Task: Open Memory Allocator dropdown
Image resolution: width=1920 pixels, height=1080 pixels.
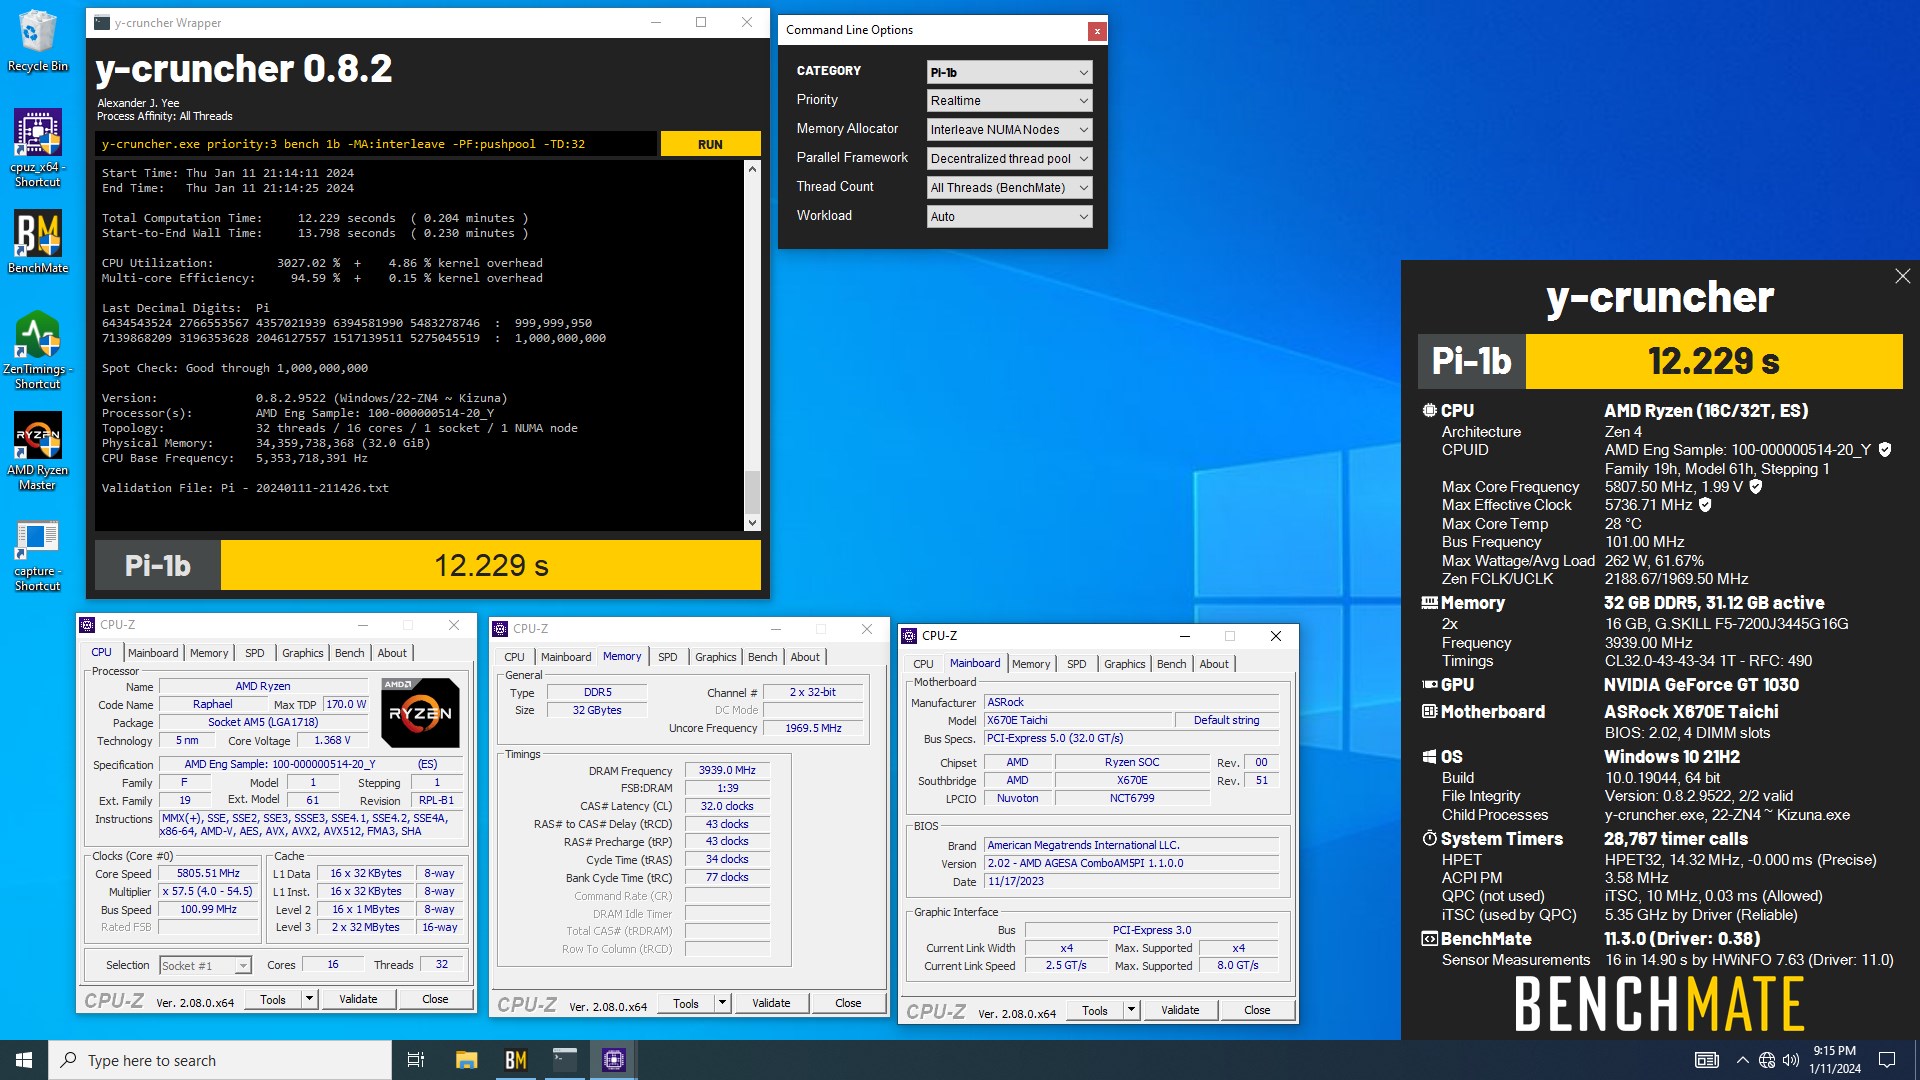Action: [1009, 130]
